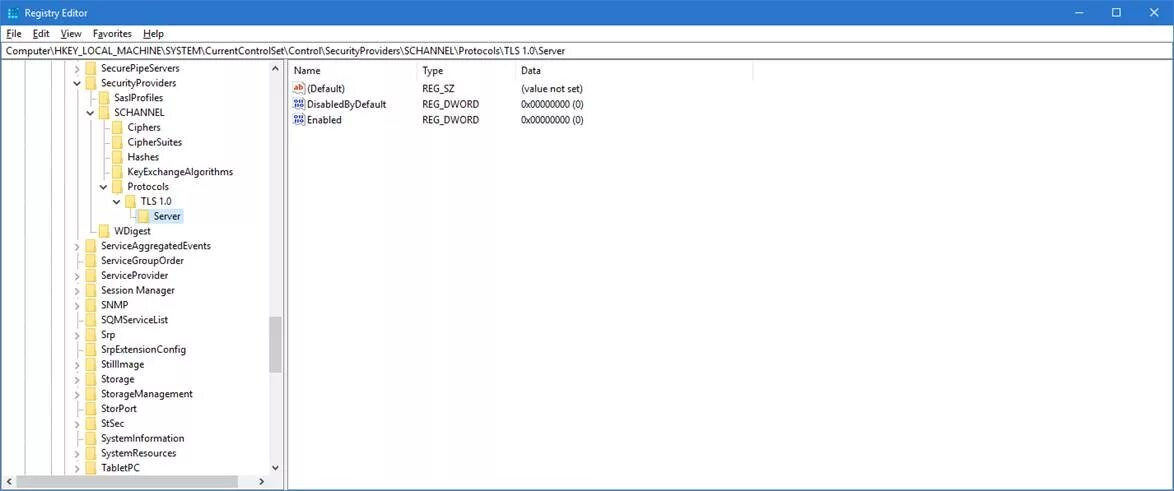This screenshot has height=491, width=1174.
Task: Select the SystemResources tree item
Action: (139, 454)
